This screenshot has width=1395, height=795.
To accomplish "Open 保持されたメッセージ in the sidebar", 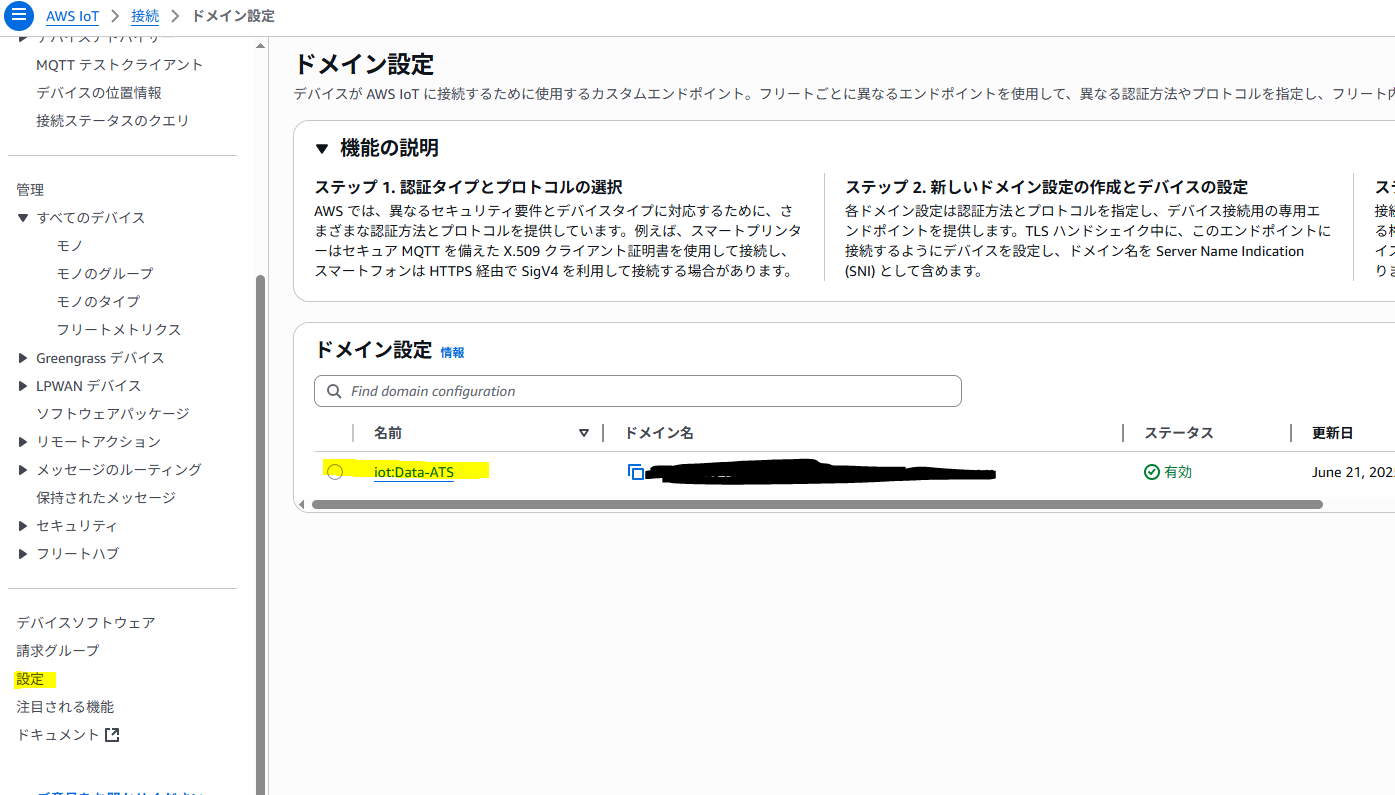I will point(106,498).
